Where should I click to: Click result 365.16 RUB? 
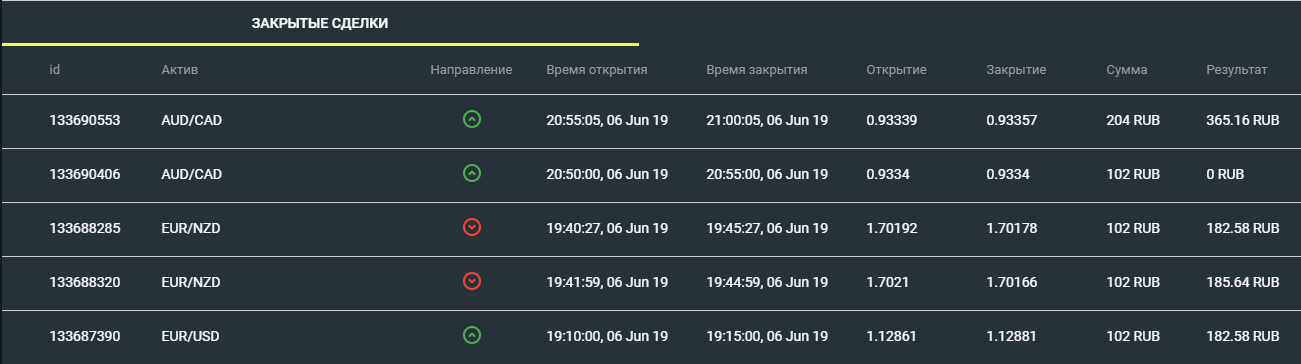[x=1243, y=120]
